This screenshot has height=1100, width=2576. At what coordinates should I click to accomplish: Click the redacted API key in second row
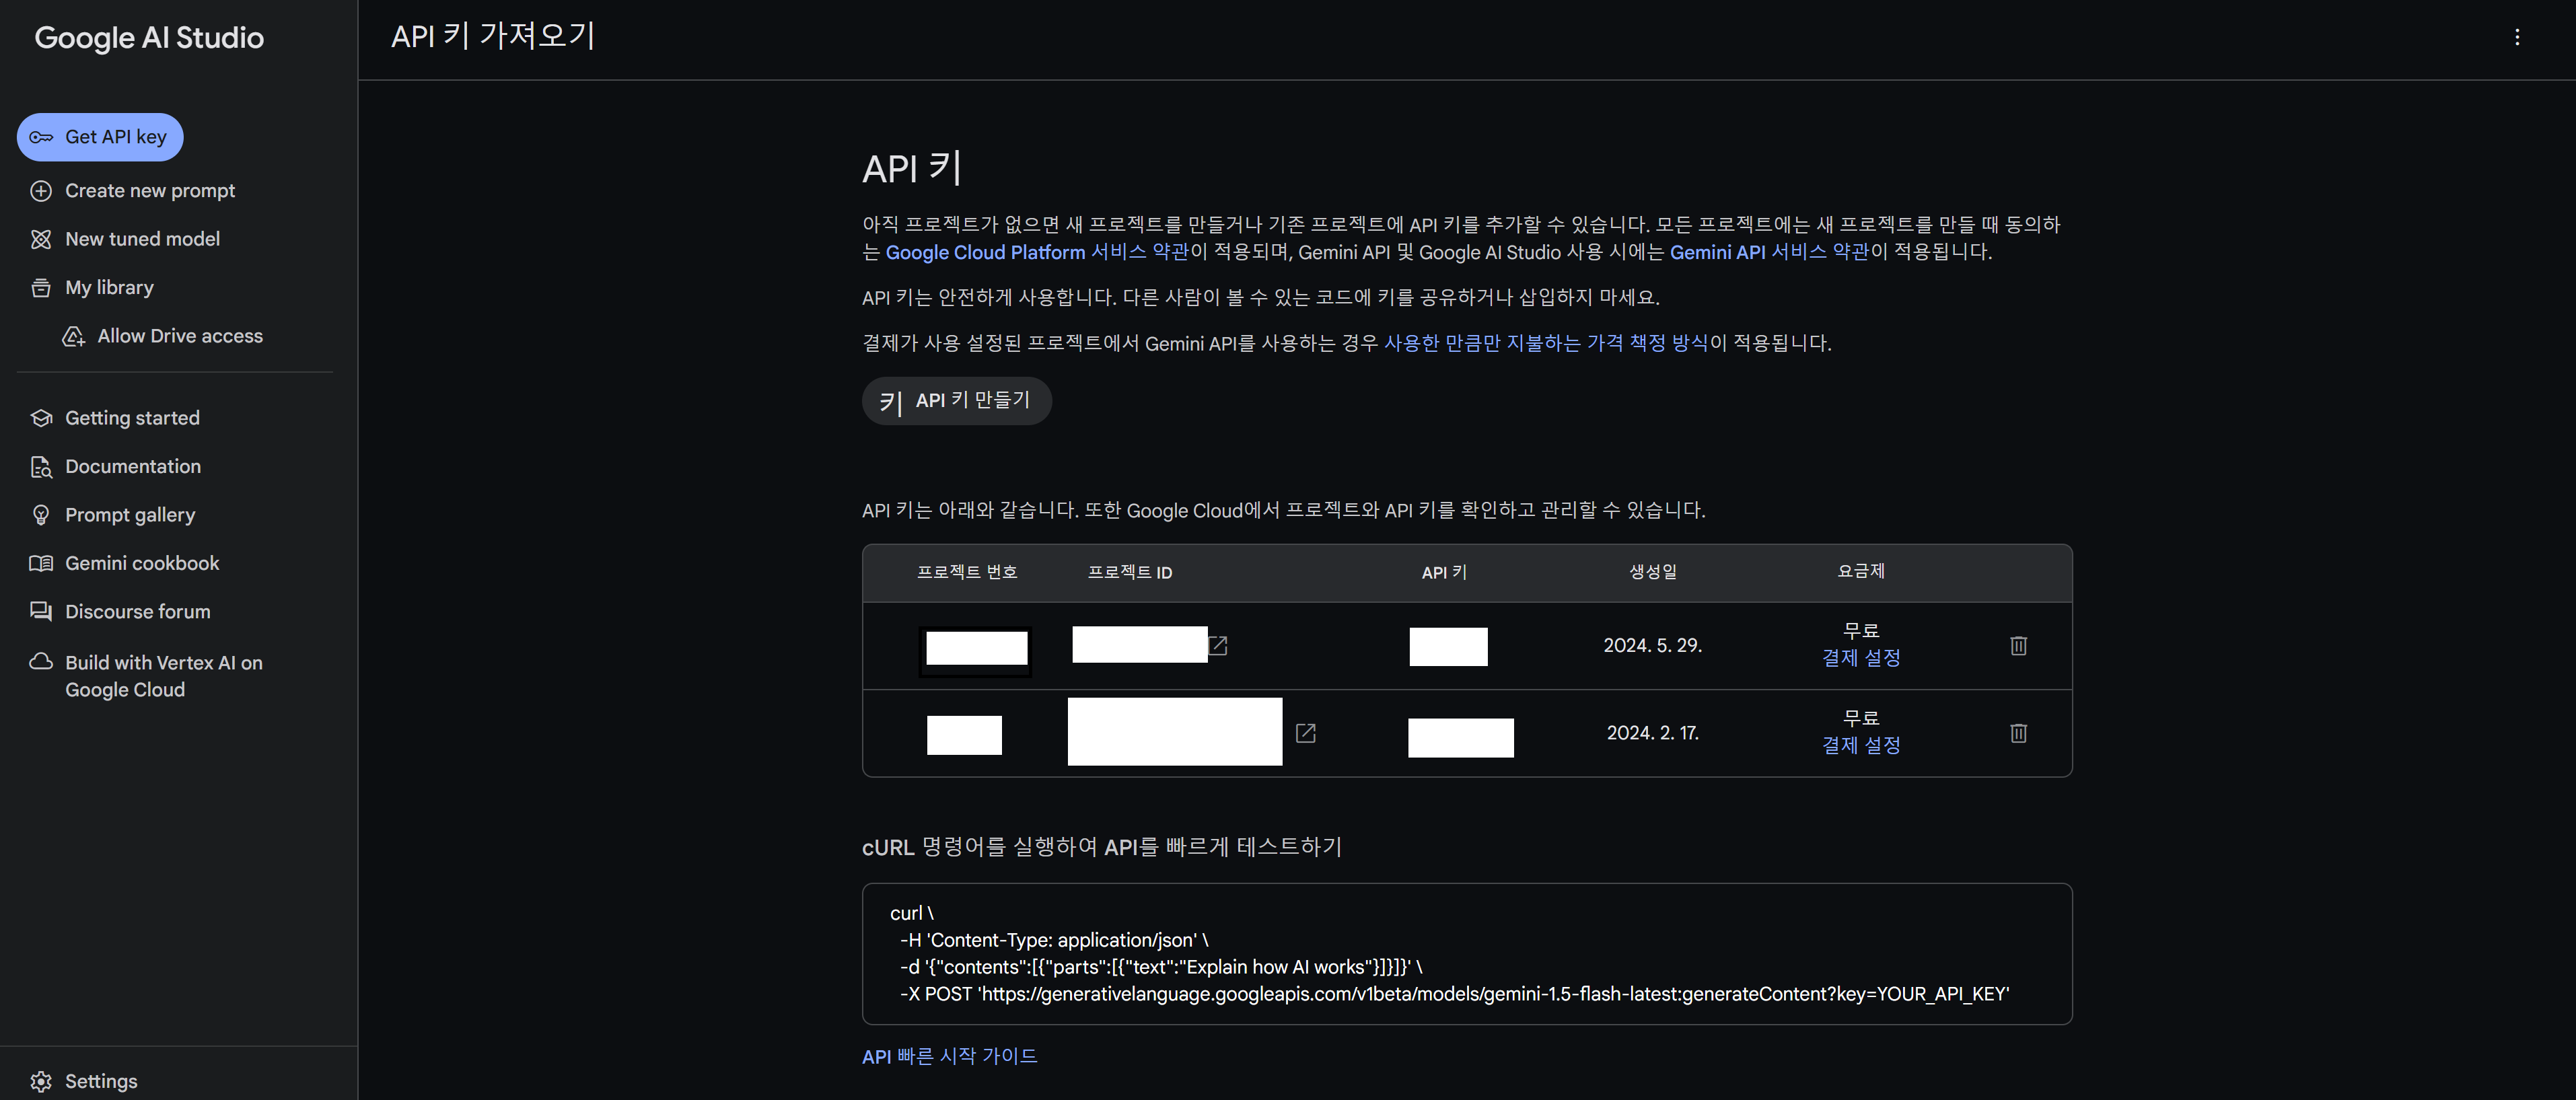1460,737
